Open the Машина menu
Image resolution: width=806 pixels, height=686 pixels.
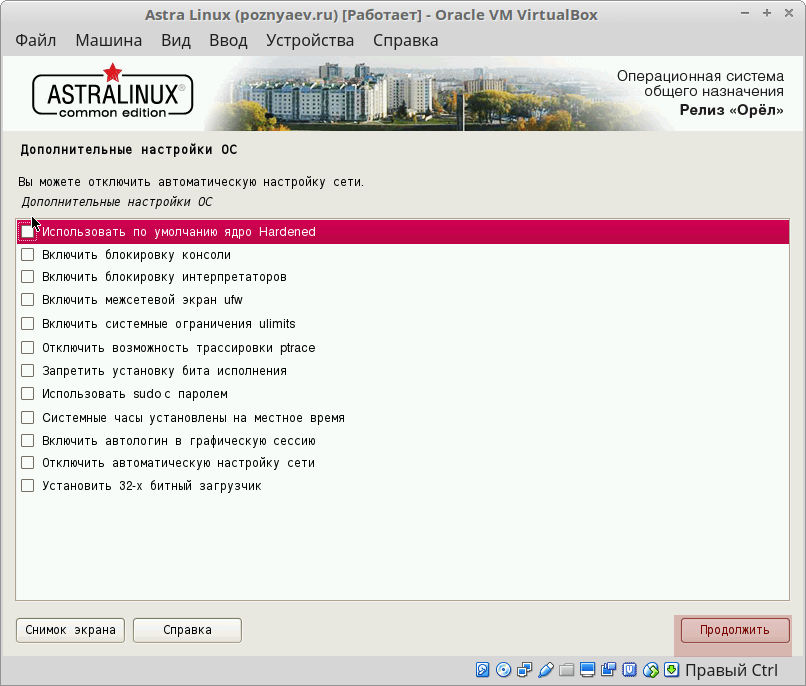click(x=108, y=41)
